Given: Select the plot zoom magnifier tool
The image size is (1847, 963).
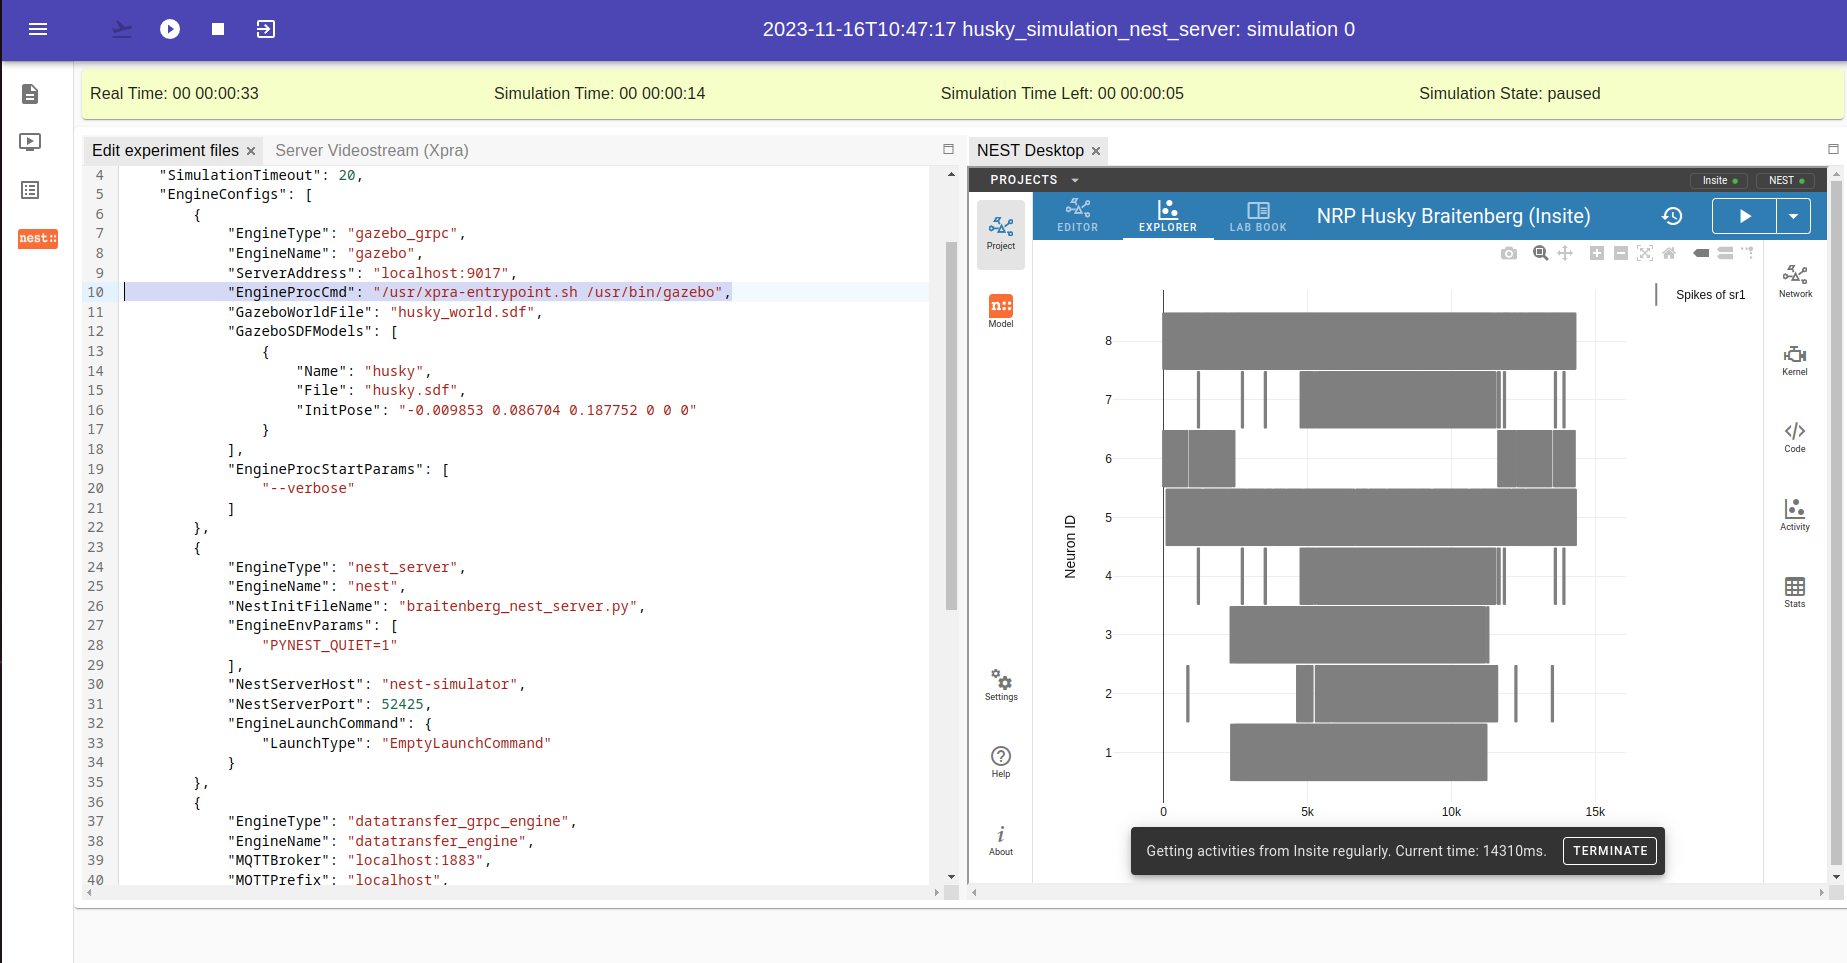Looking at the screenshot, I should click(x=1541, y=253).
